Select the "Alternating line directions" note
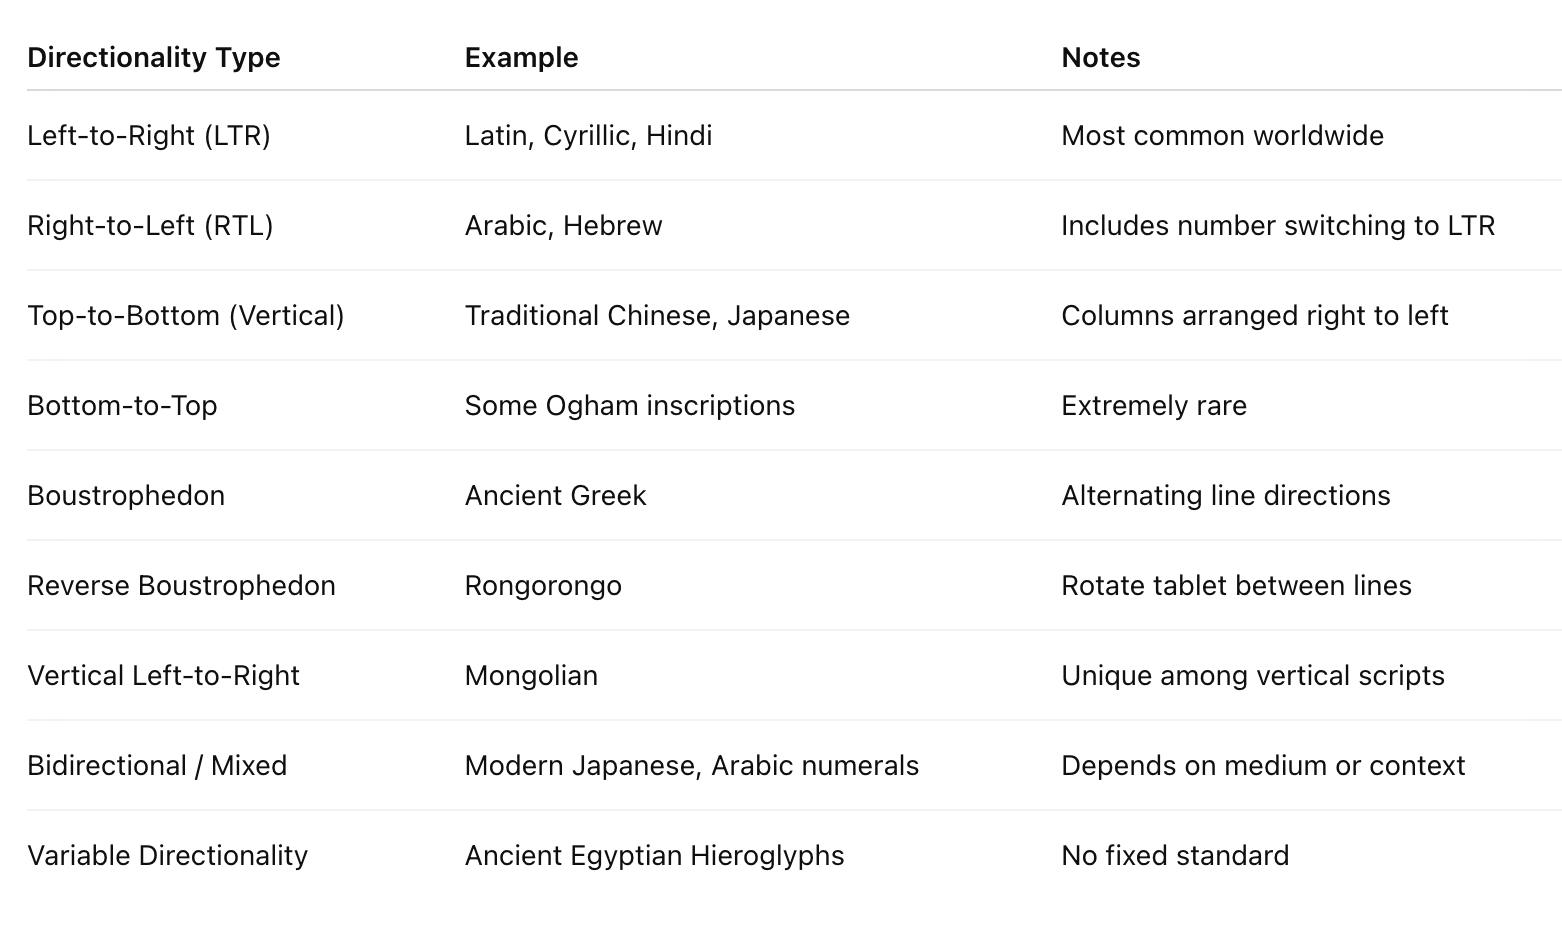The image size is (1562, 948). click(x=1225, y=496)
